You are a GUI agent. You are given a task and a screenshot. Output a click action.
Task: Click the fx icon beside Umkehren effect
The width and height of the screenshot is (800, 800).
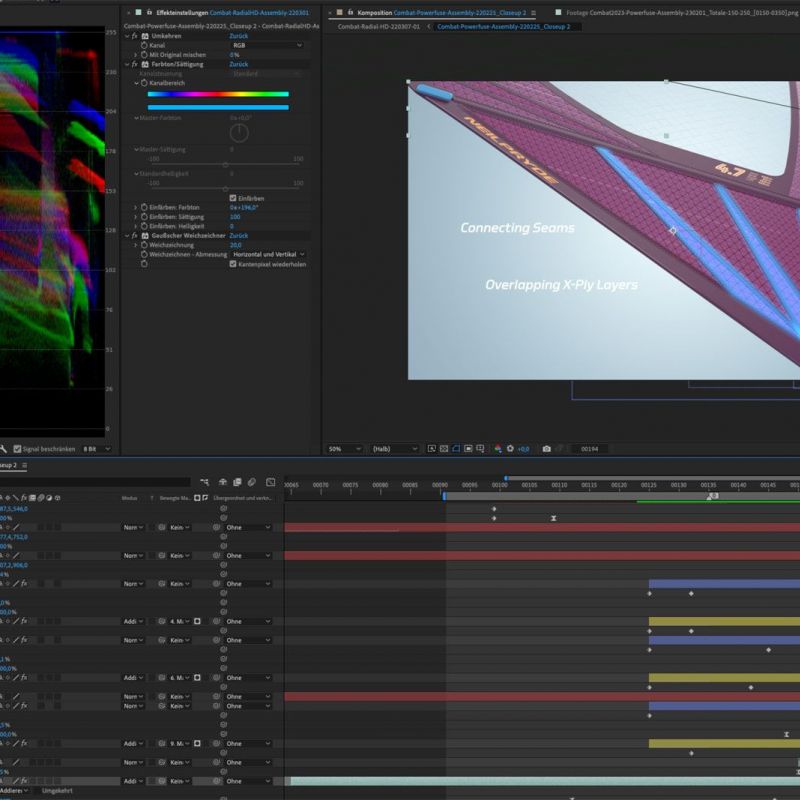coord(135,36)
